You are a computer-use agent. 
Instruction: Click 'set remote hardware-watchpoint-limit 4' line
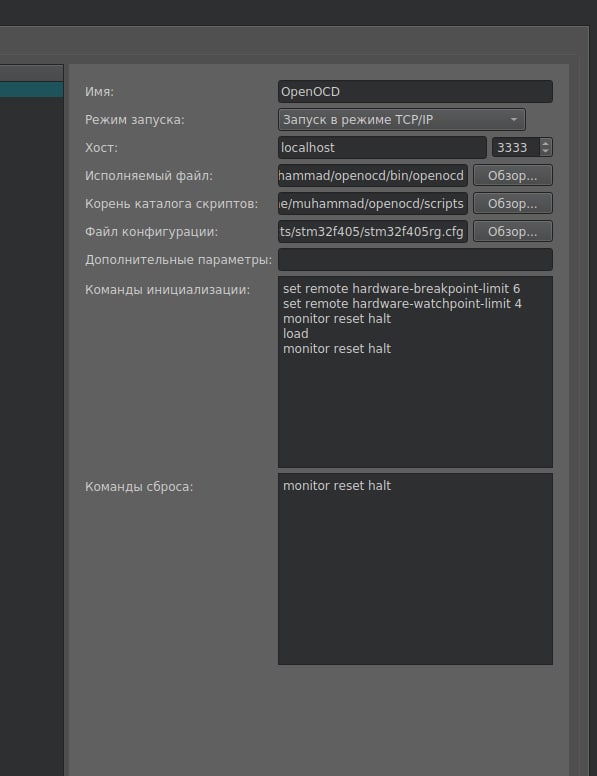click(x=402, y=303)
